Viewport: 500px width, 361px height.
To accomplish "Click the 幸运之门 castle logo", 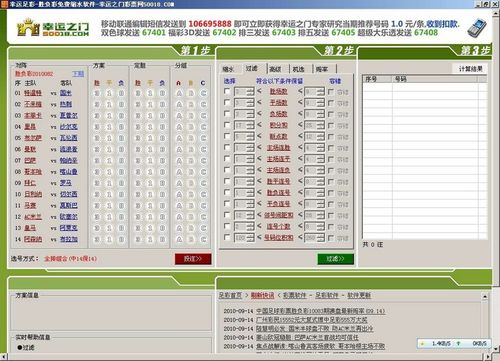I will tap(53, 28).
